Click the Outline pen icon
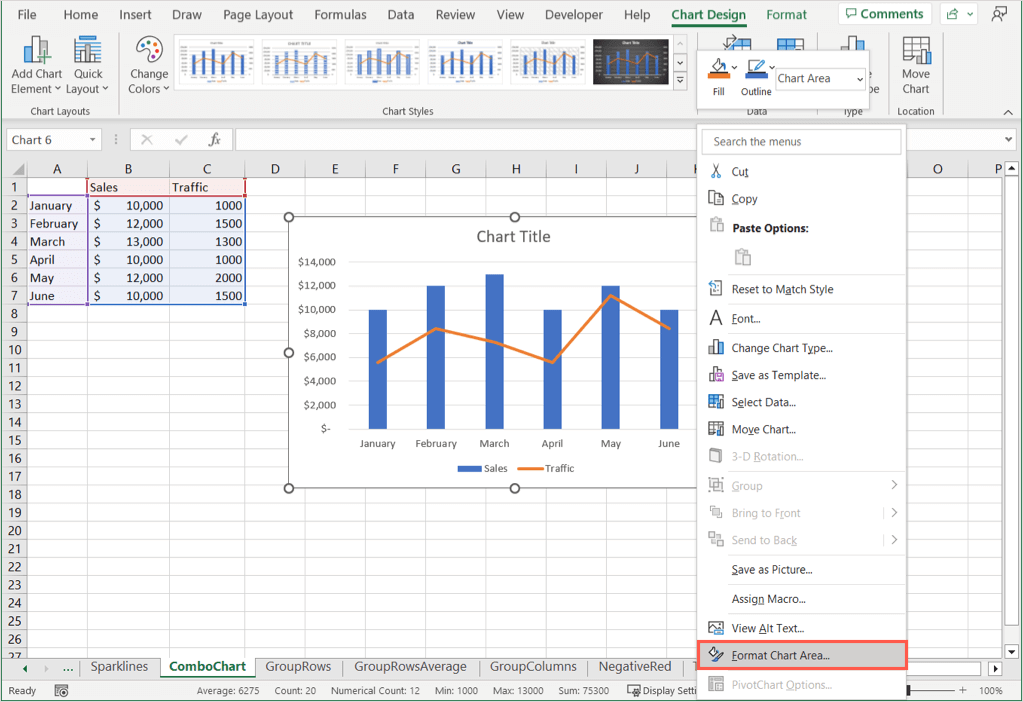 755,70
